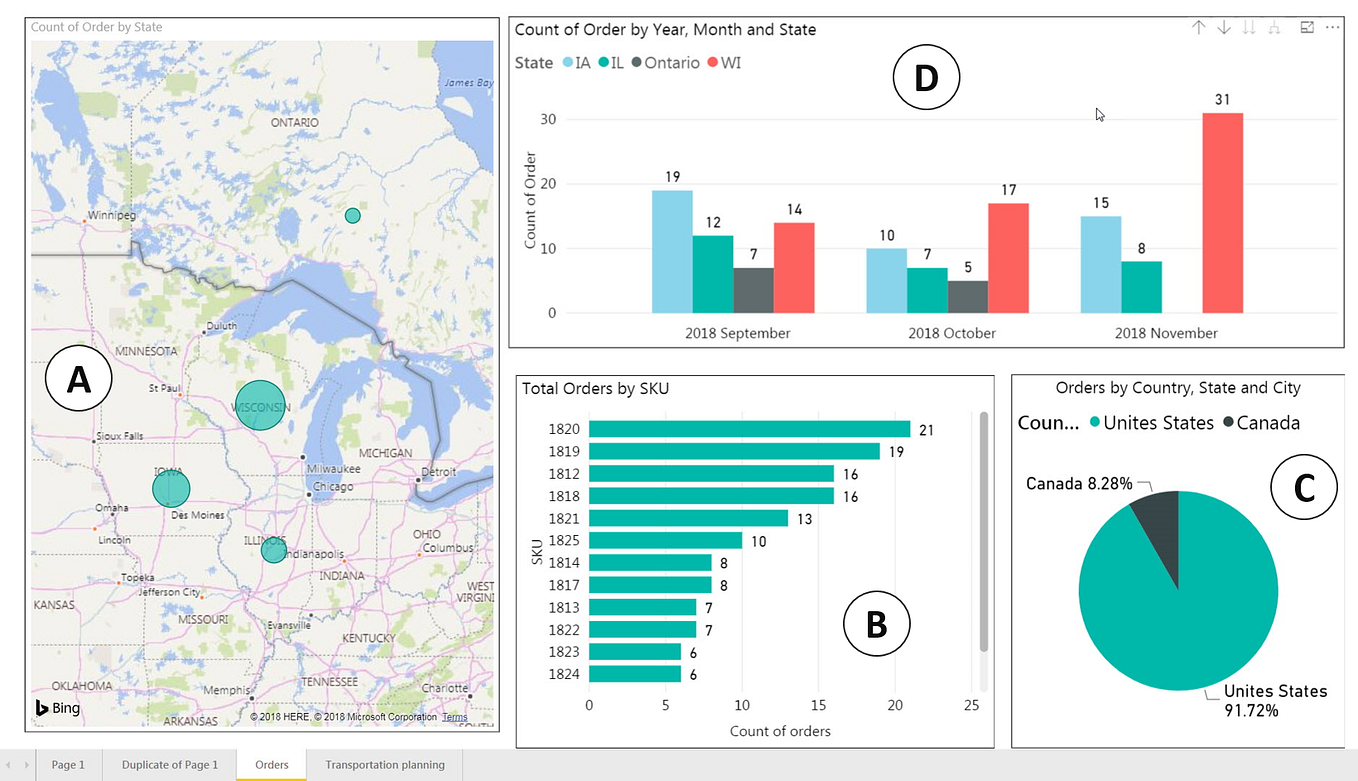1358x781 pixels.
Task: Toggle the IA item in the State legend
Action: click(x=578, y=62)
